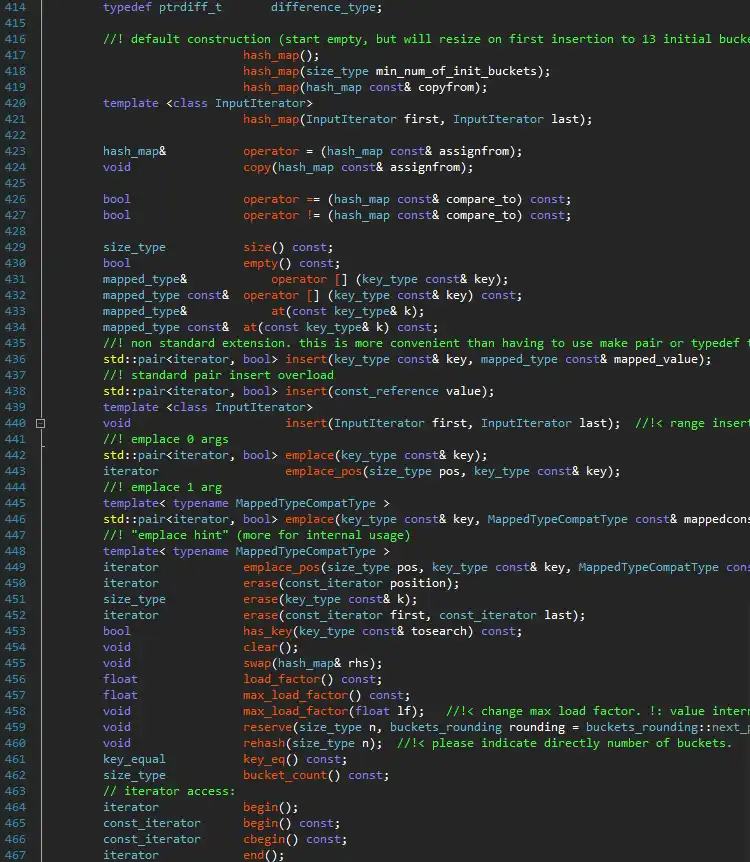The width and height of the screenshot is (750, 862).
Task: Click 'operator ==' on line 426
Action: click(x=281, y=199)
